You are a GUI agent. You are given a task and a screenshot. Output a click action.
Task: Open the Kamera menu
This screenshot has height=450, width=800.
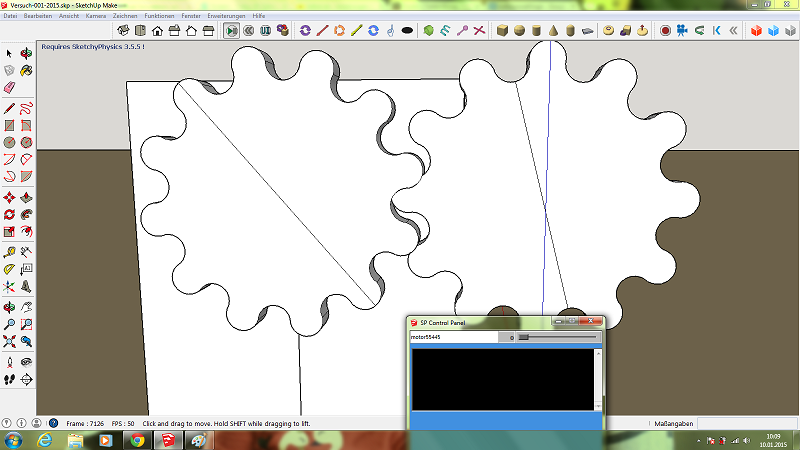[96, 17]
